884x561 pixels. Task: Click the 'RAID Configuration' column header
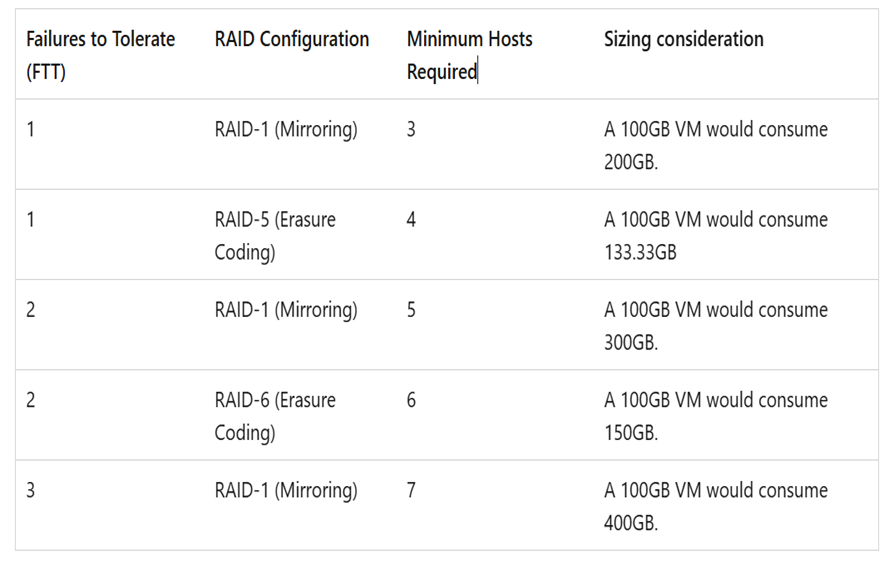coord(291,39)
